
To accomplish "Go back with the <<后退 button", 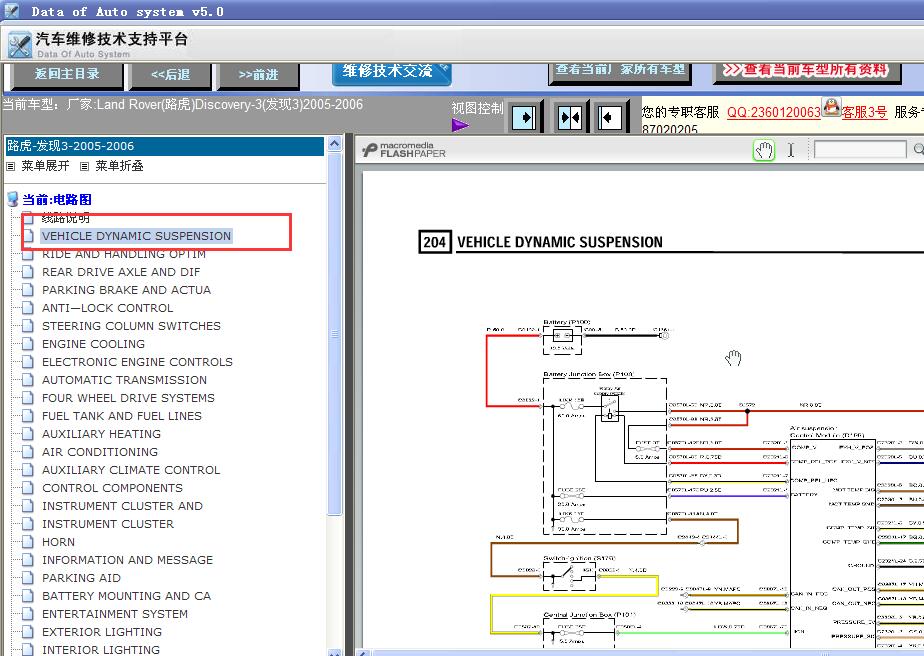I will (170, 75).
